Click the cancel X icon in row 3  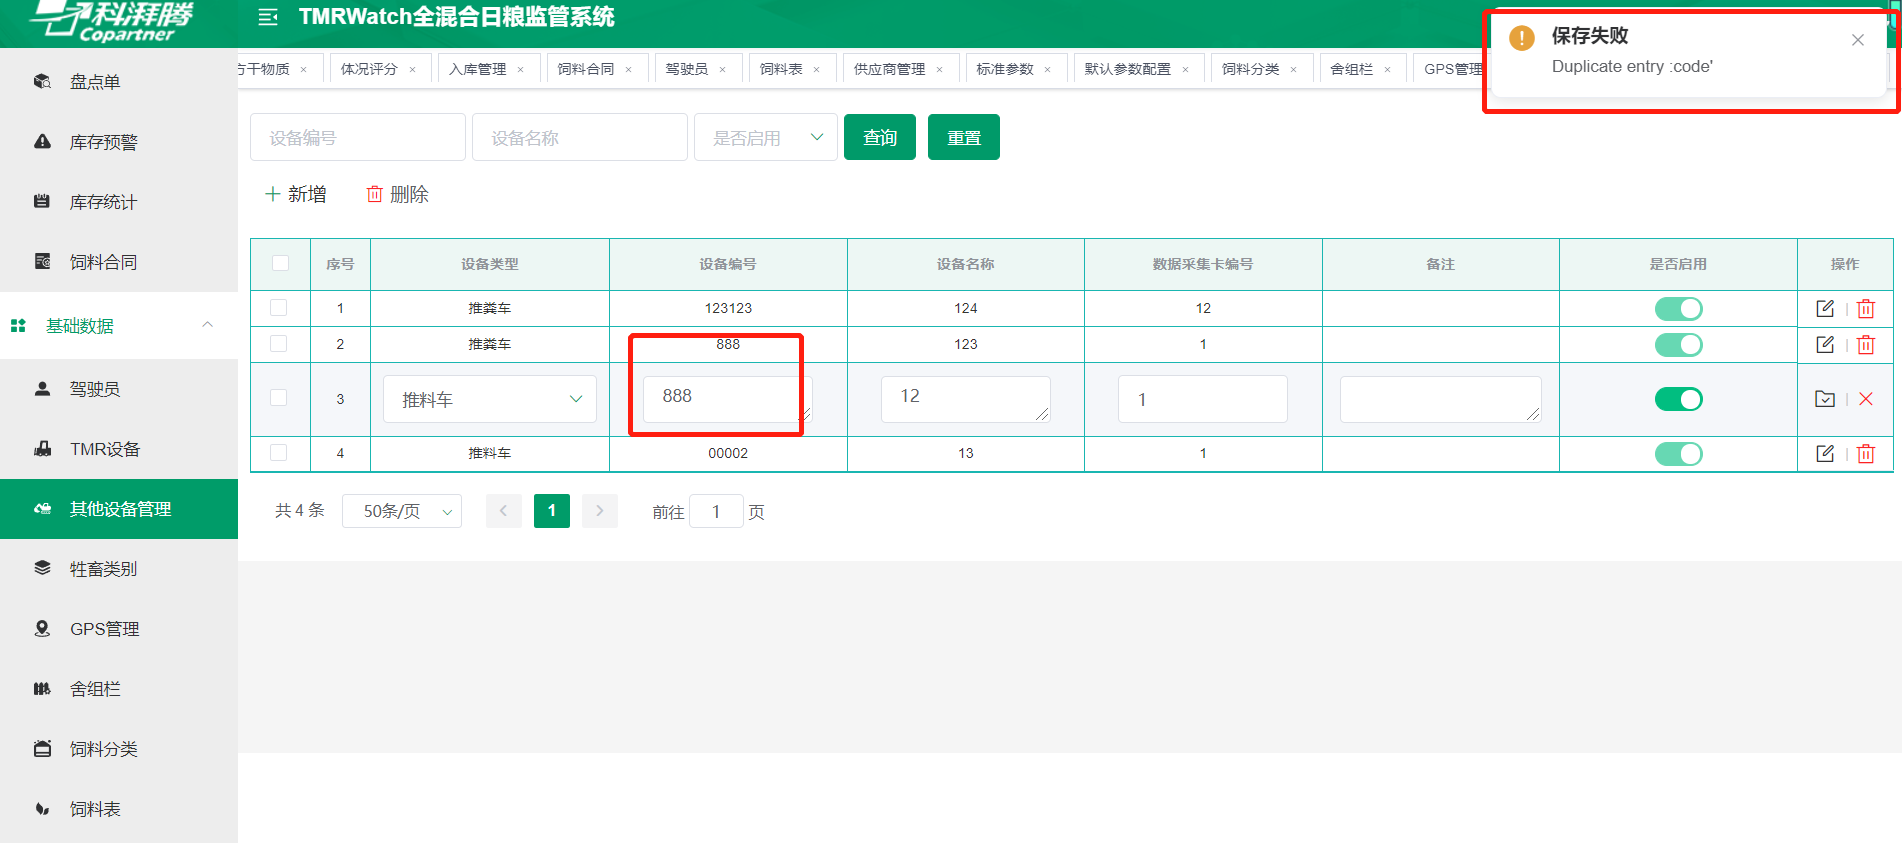tap(1866, 399)
